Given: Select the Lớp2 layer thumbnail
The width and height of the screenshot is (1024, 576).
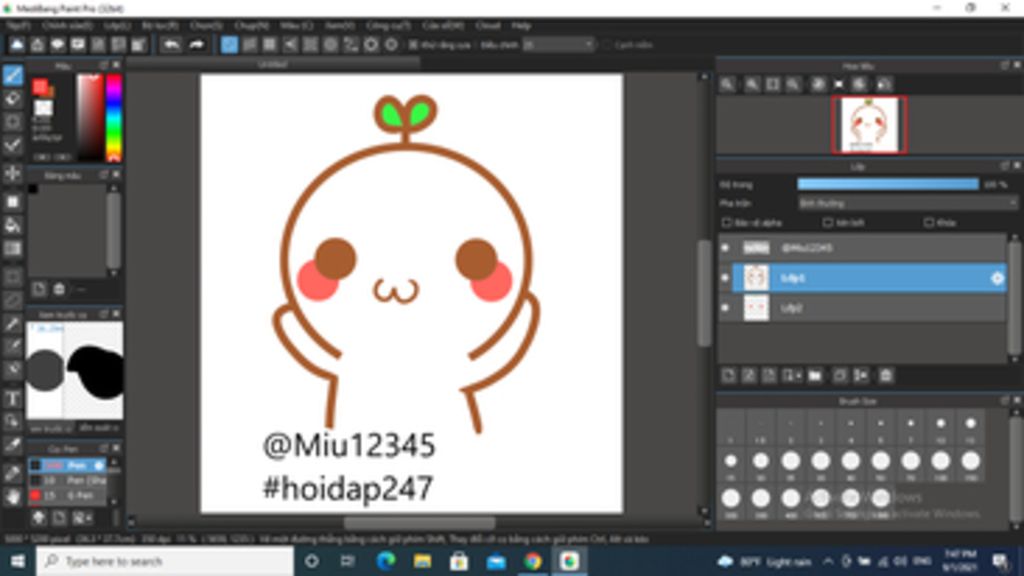Looking at the screenshot, I should tap(756, 308).
